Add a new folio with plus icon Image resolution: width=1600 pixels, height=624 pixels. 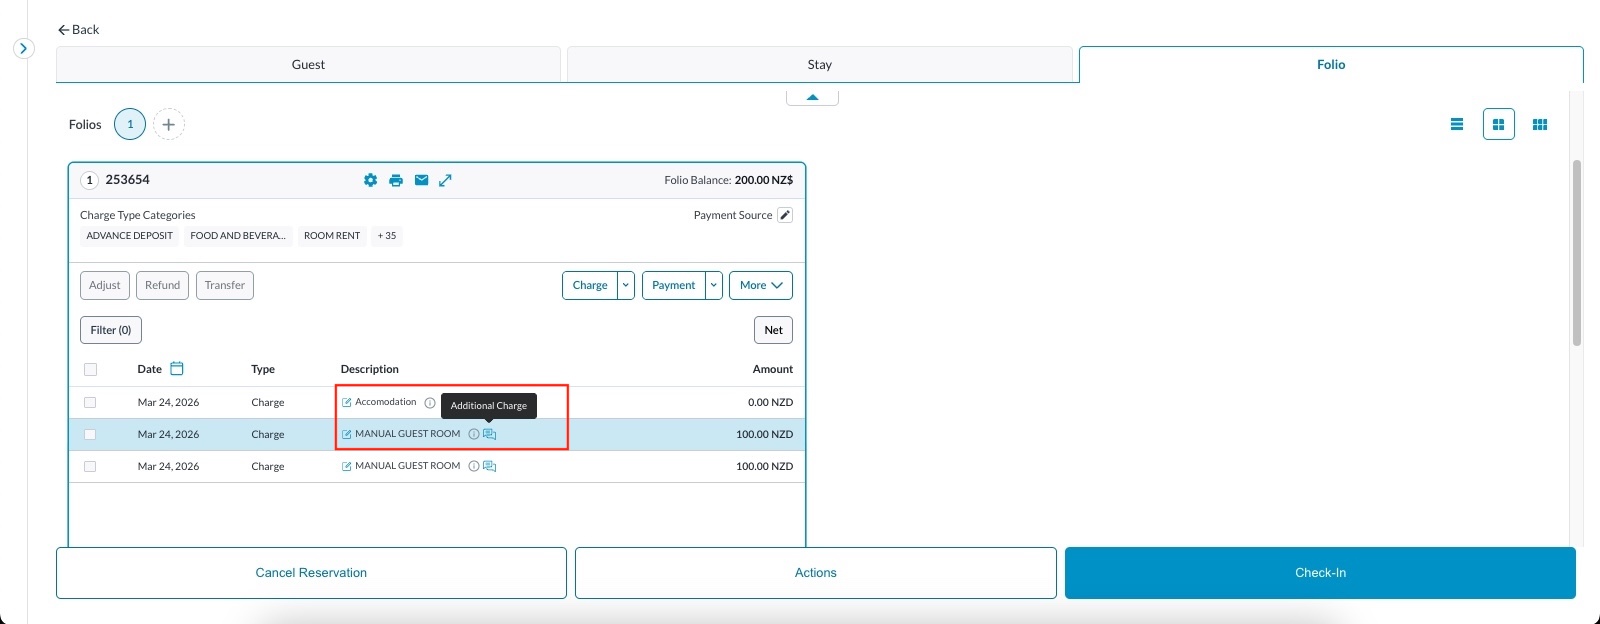click(x=169, y=125)
